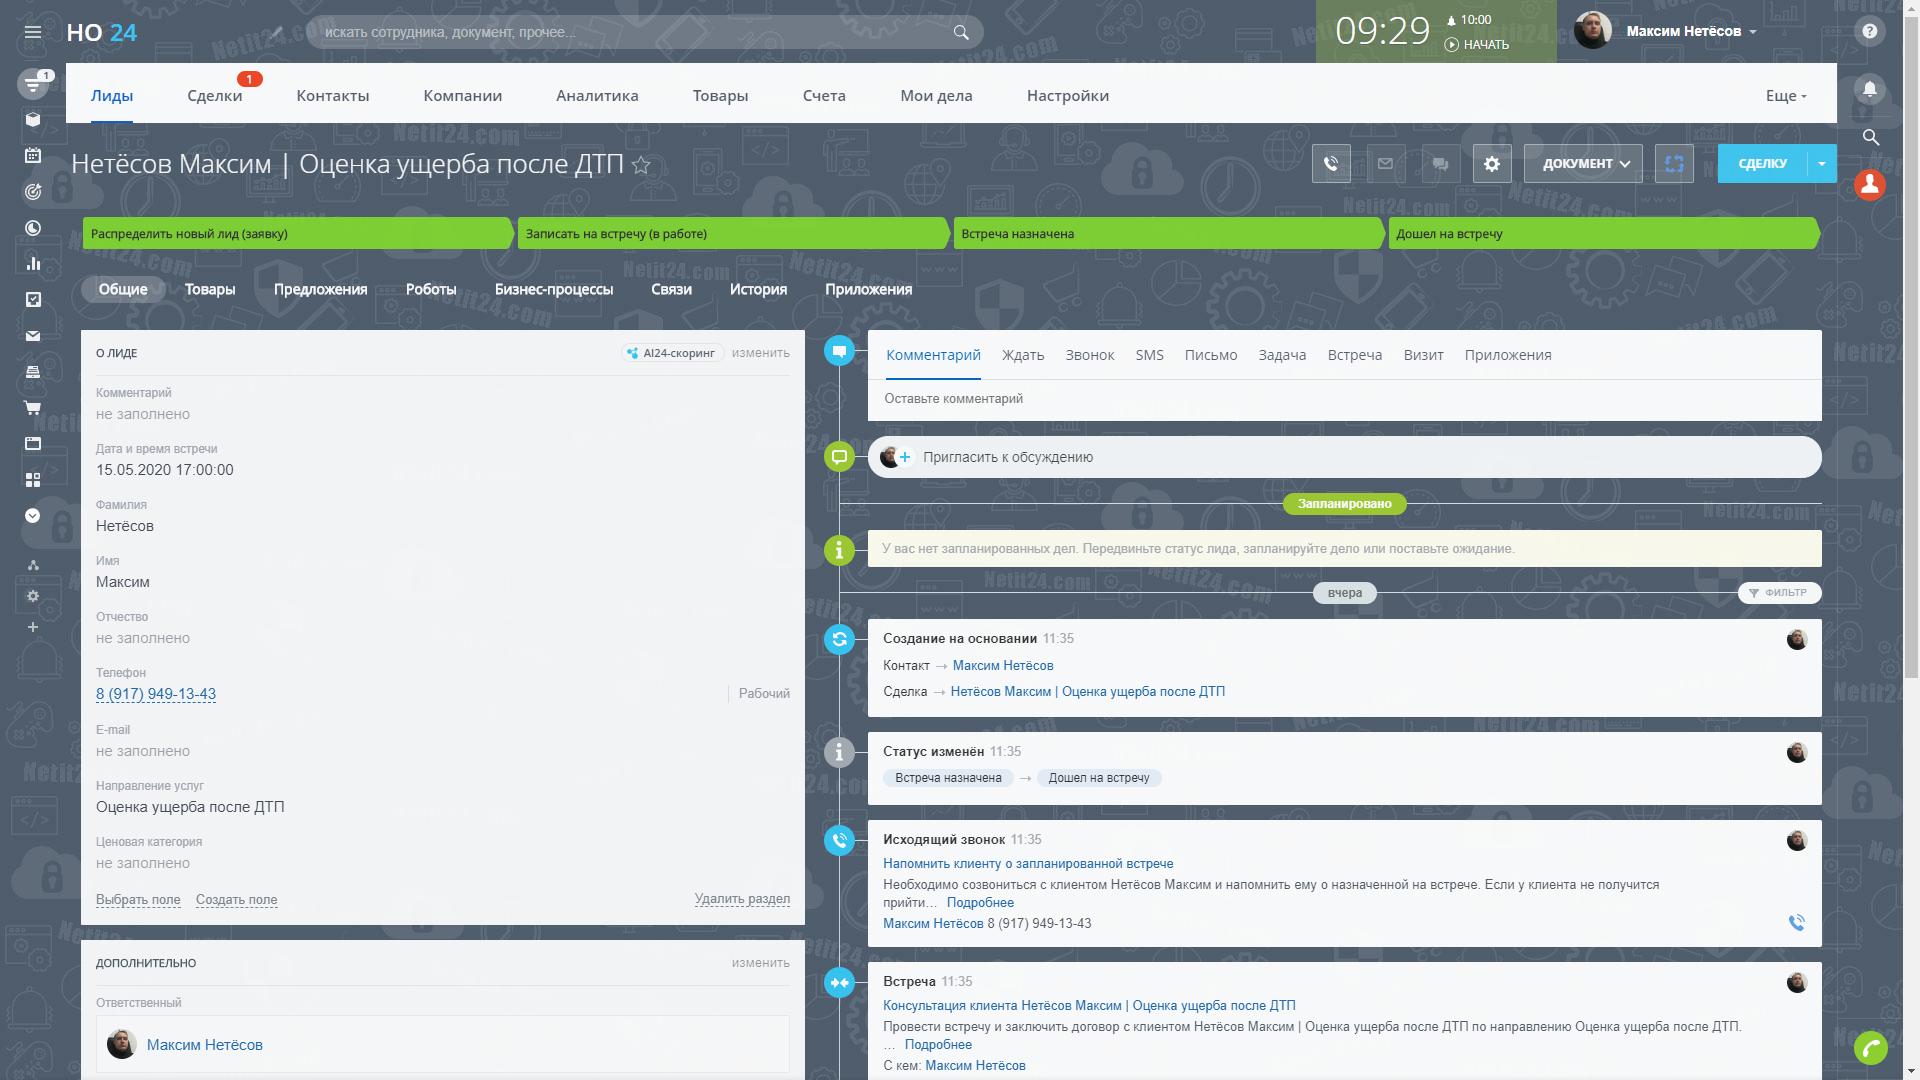Toggle the favorite star next to title
The height and width of the screenshot is (1080, 1920).
pos(641,166)
